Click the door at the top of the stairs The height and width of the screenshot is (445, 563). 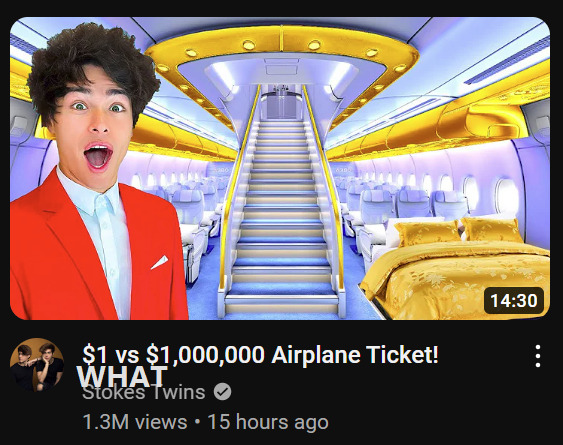coord(283,105)
